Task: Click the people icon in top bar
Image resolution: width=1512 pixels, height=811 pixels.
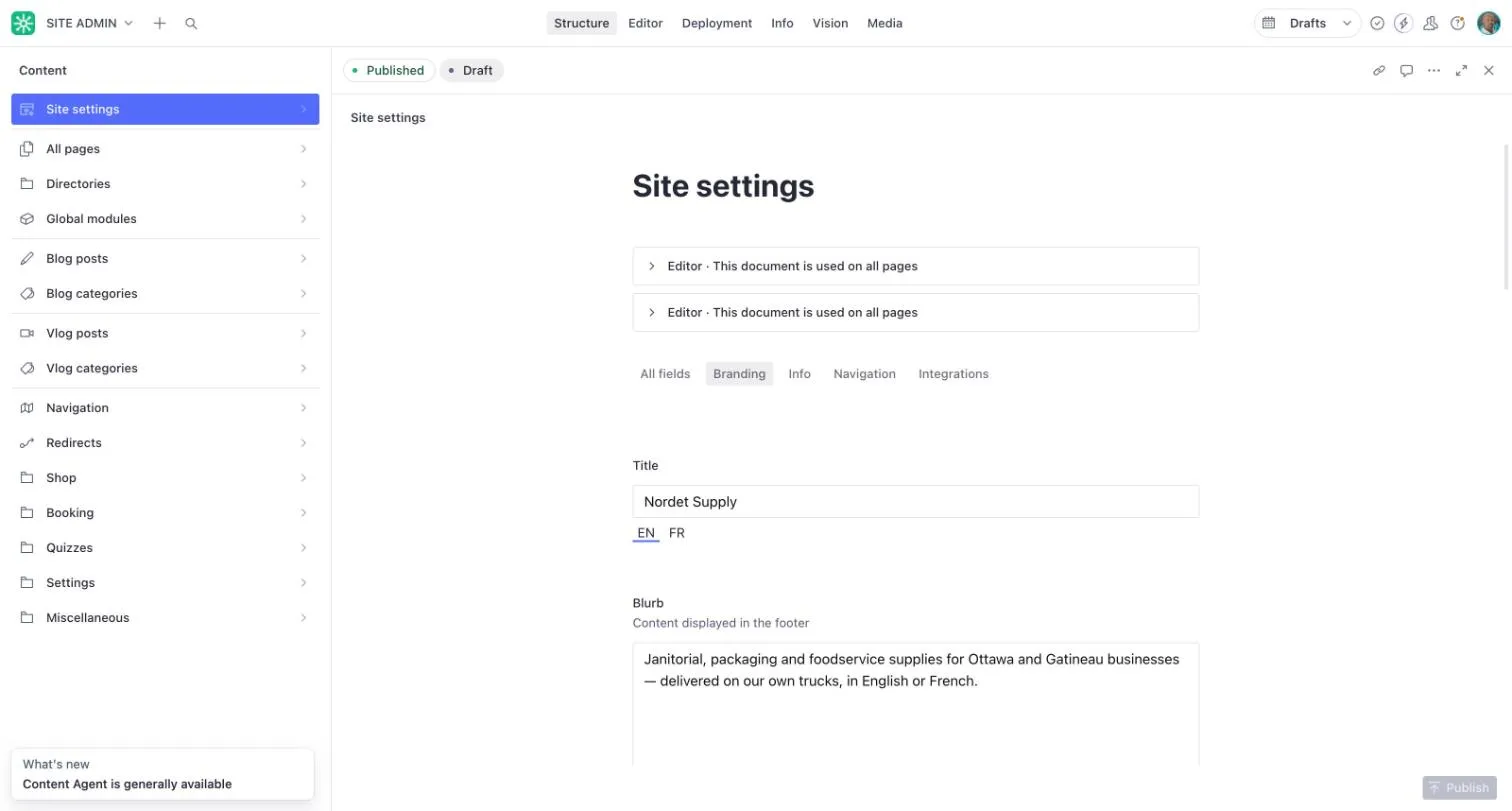Action: [x=1431, y=23]
